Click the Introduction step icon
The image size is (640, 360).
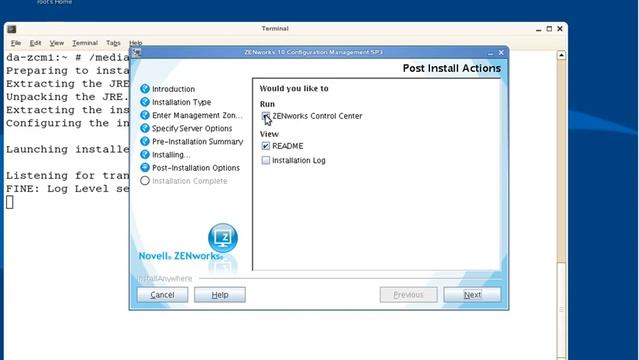144,89
